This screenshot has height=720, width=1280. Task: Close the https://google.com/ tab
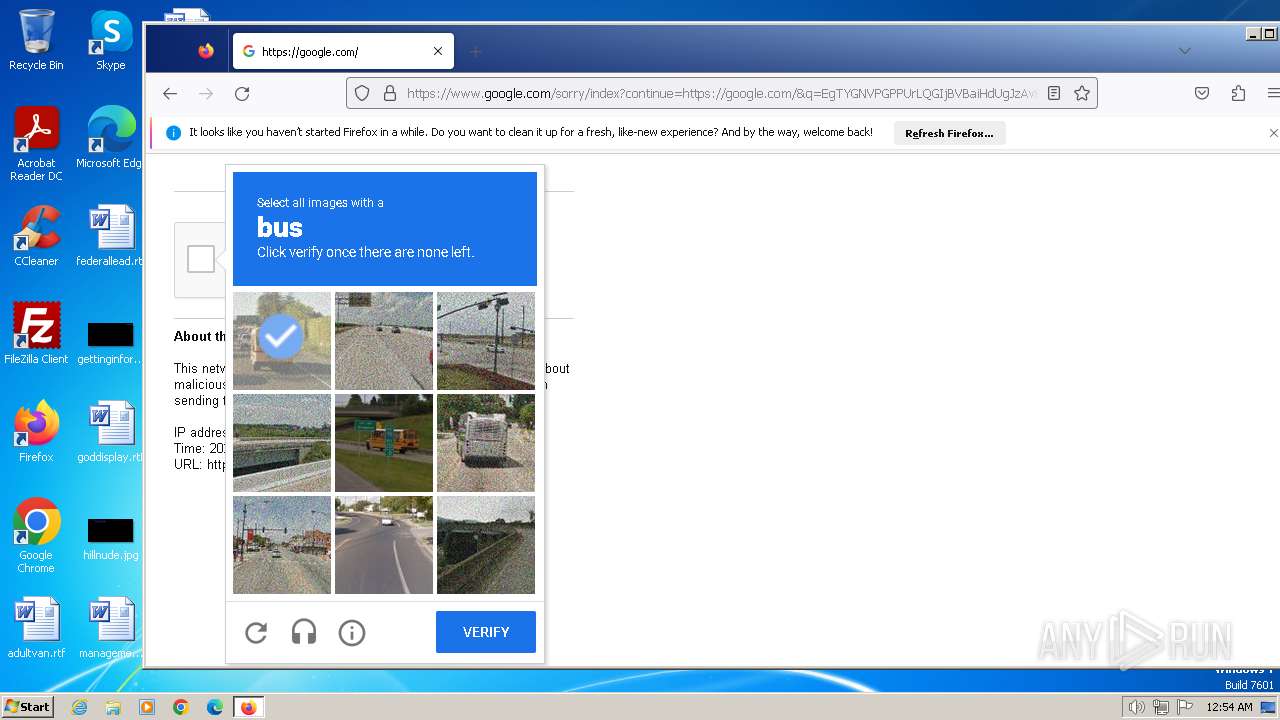(438, 51)
